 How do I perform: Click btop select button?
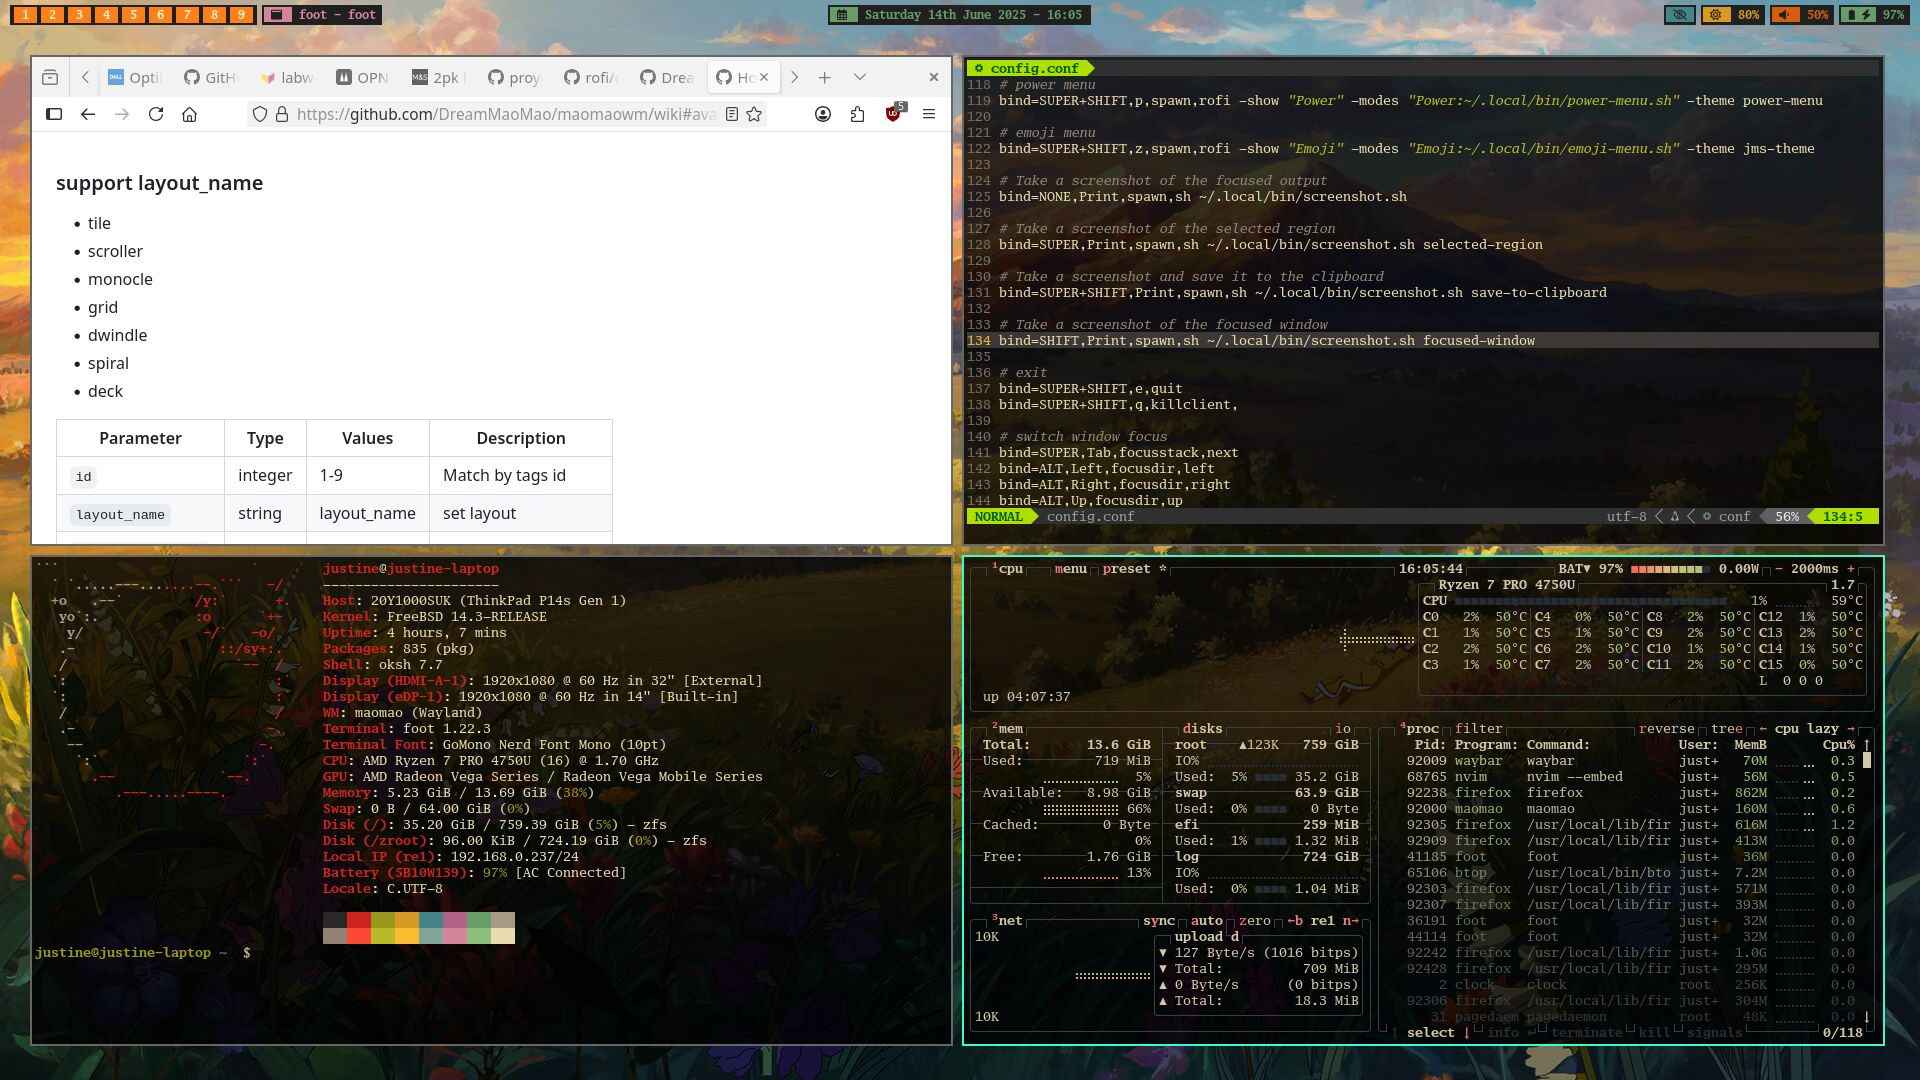(x=1430, y=1033)
